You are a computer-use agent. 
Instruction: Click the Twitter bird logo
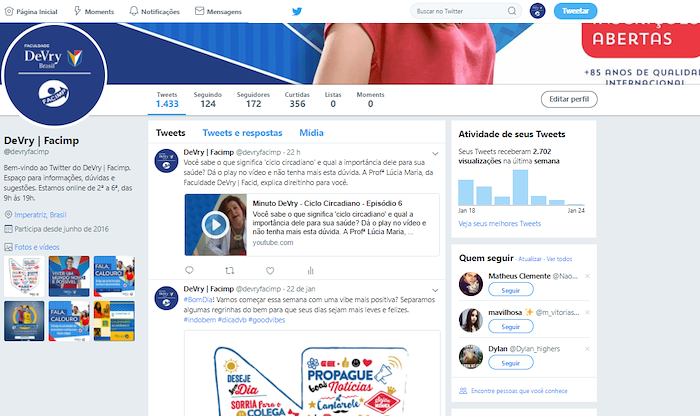297,12
